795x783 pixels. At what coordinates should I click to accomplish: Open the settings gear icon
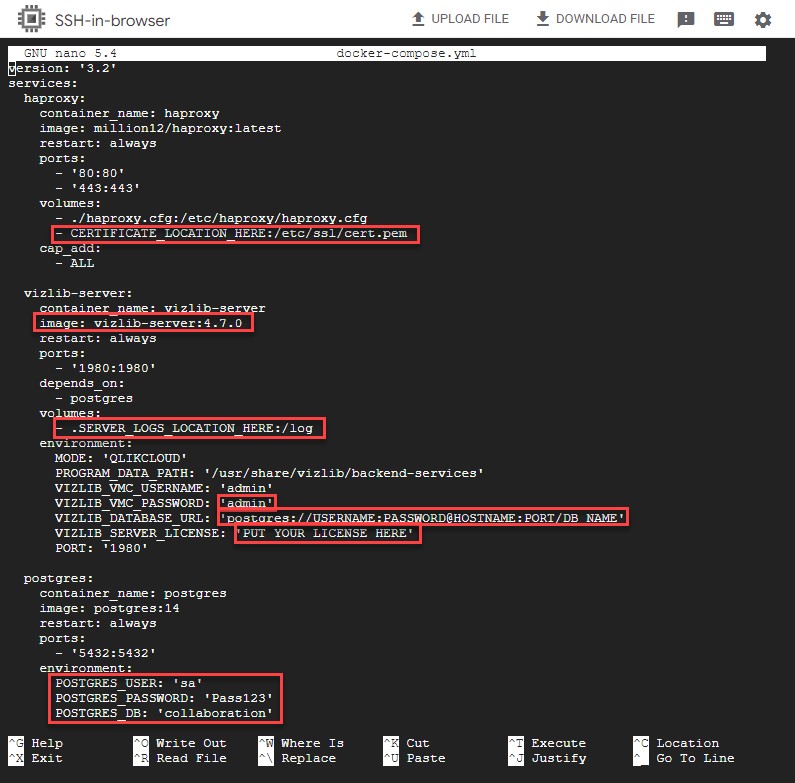point(763,20)
